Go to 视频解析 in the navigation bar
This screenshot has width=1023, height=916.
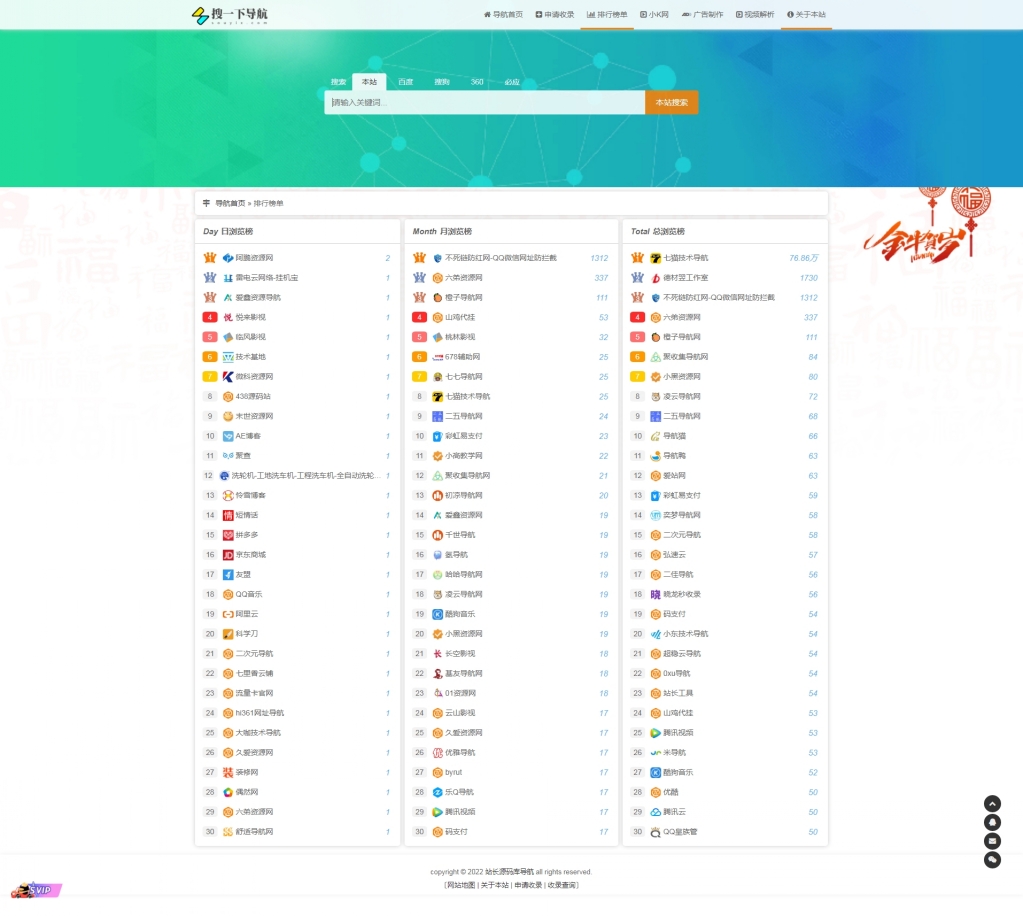[x=755, y=15]
